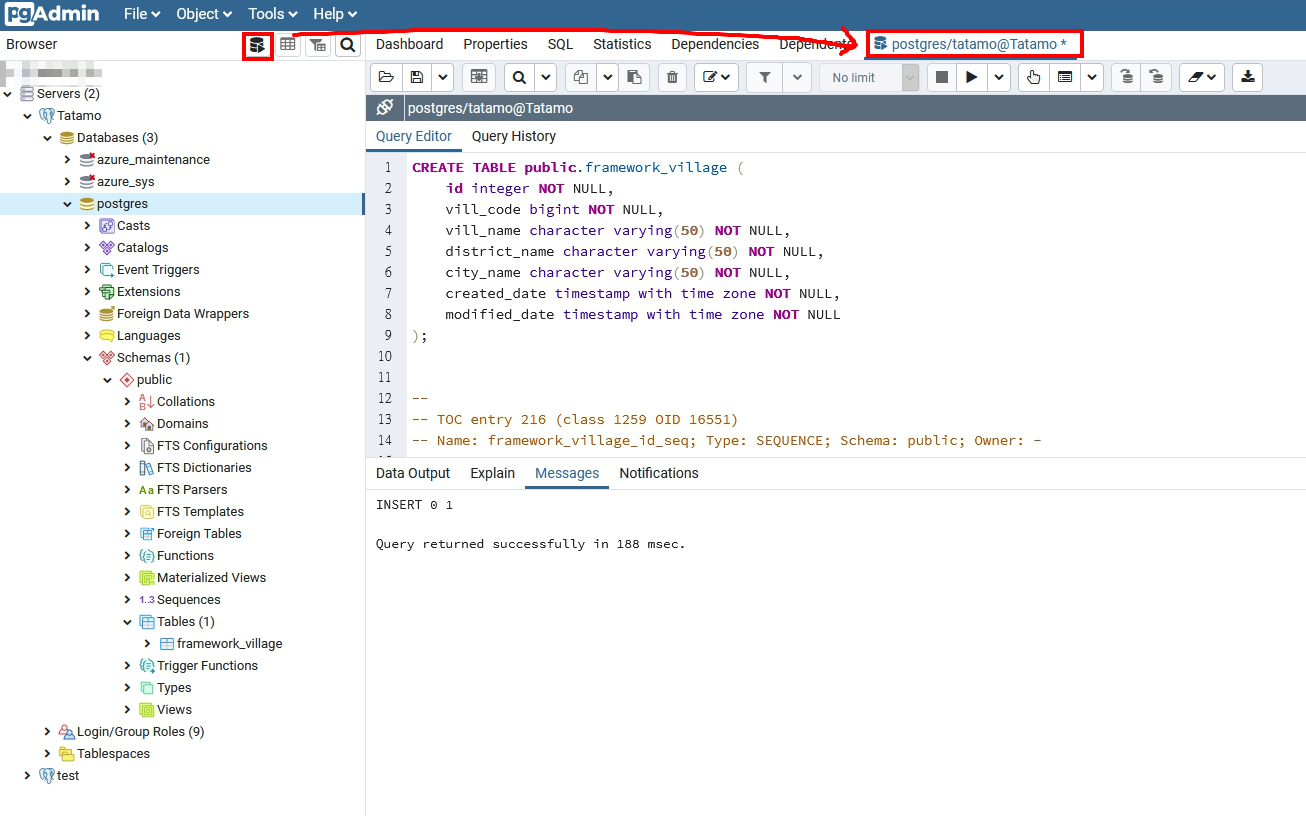The height and width of the screenshot is (816, 1306).
Task: Select the Trigger Functions tree item
Action: point(207,666)
